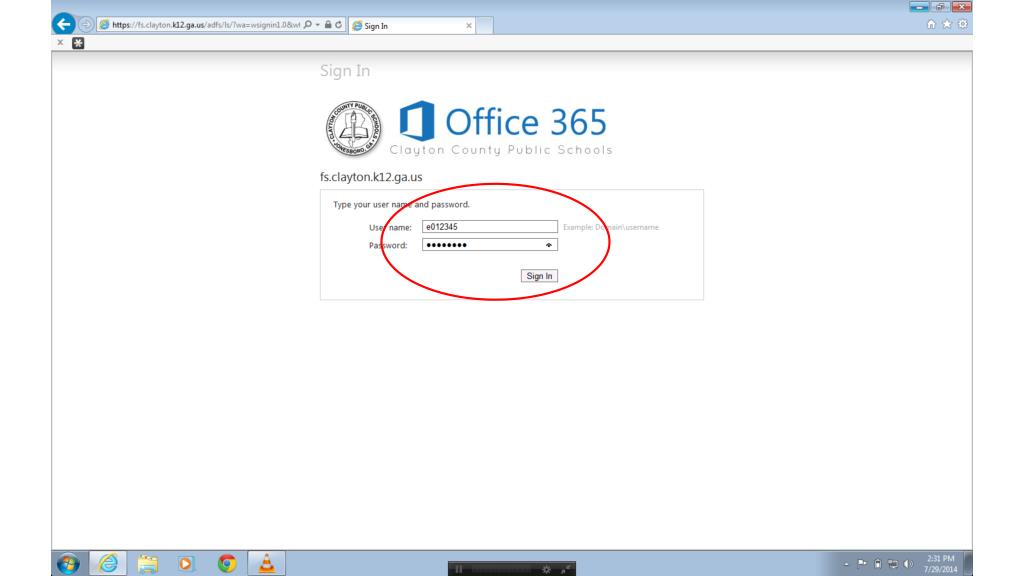The width and height of the screenshot is (1024, 576).
Task: Launch Google Chrome from taskbar
Action: (227, 563)
